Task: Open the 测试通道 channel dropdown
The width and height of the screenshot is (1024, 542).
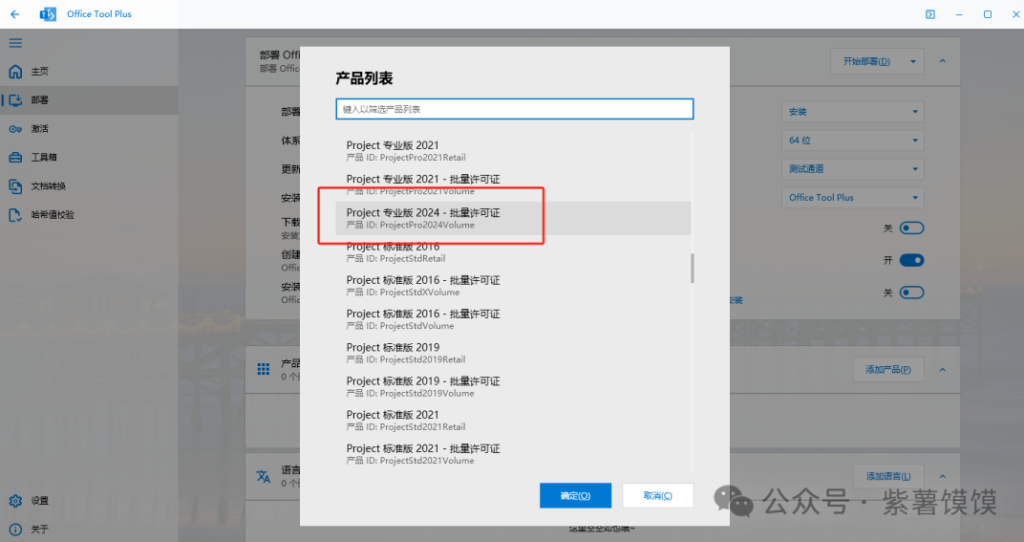Action: coord(852,169)
